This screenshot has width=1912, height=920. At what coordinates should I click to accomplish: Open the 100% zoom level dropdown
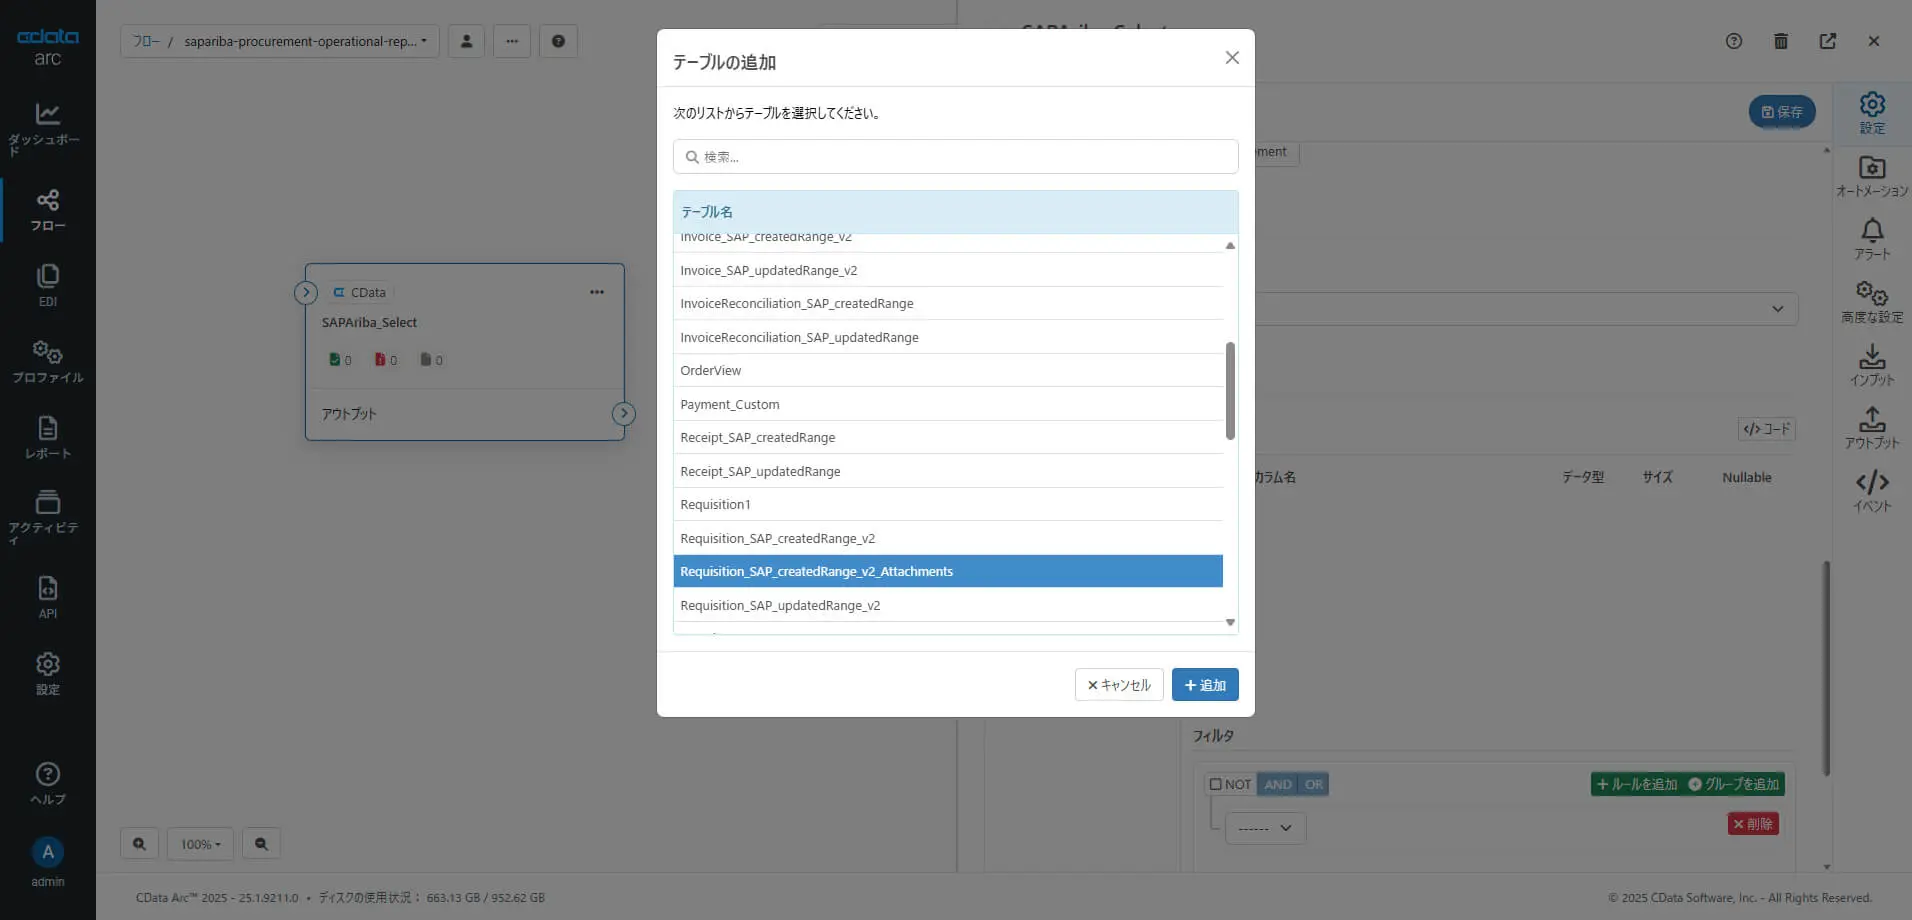pos(200,844)
